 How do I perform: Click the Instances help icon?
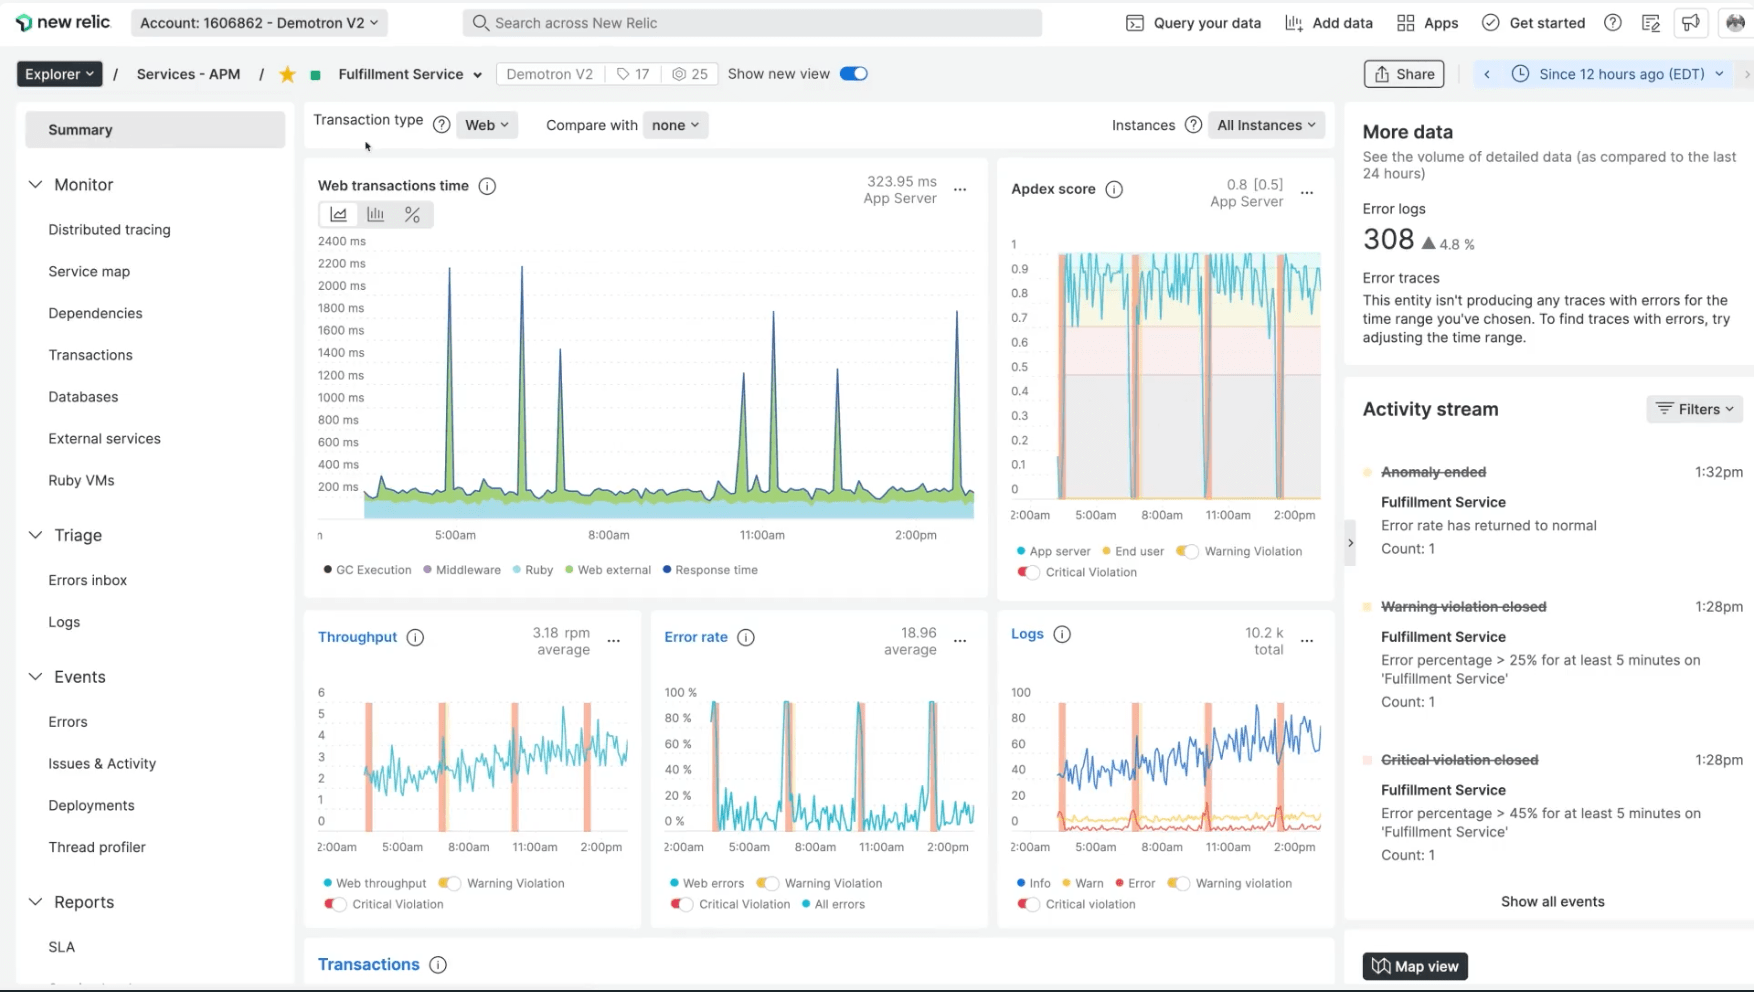1193,125
